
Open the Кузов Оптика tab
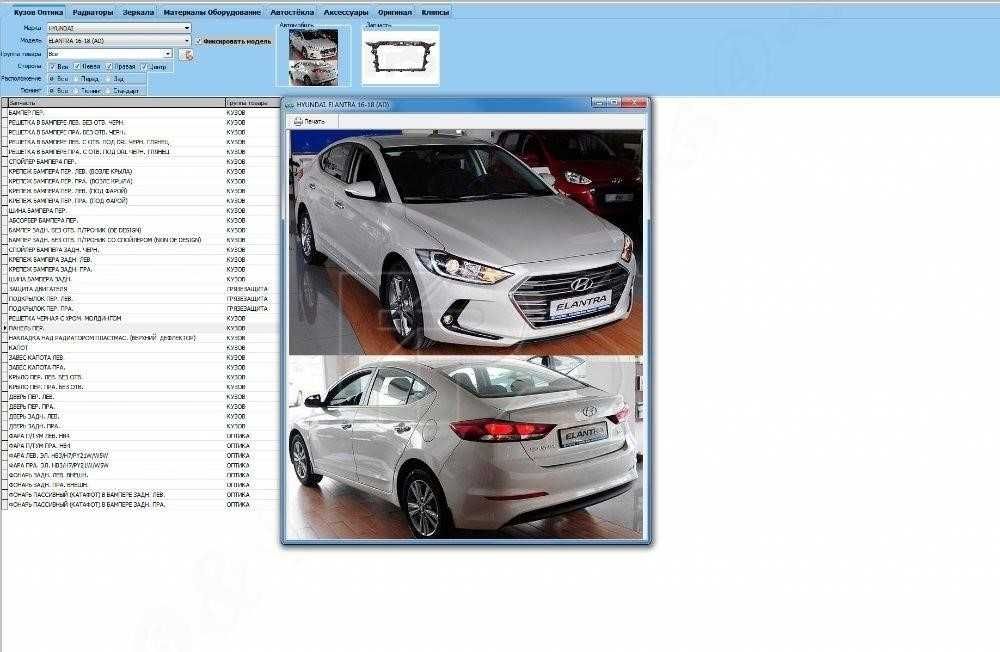pyautogui.click(x=38, y=12)
